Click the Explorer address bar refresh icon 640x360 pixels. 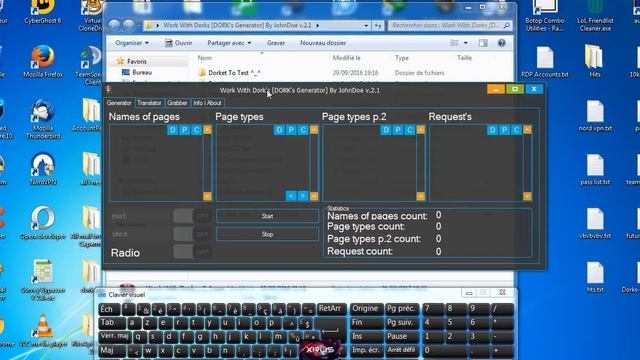click(378, 25)
